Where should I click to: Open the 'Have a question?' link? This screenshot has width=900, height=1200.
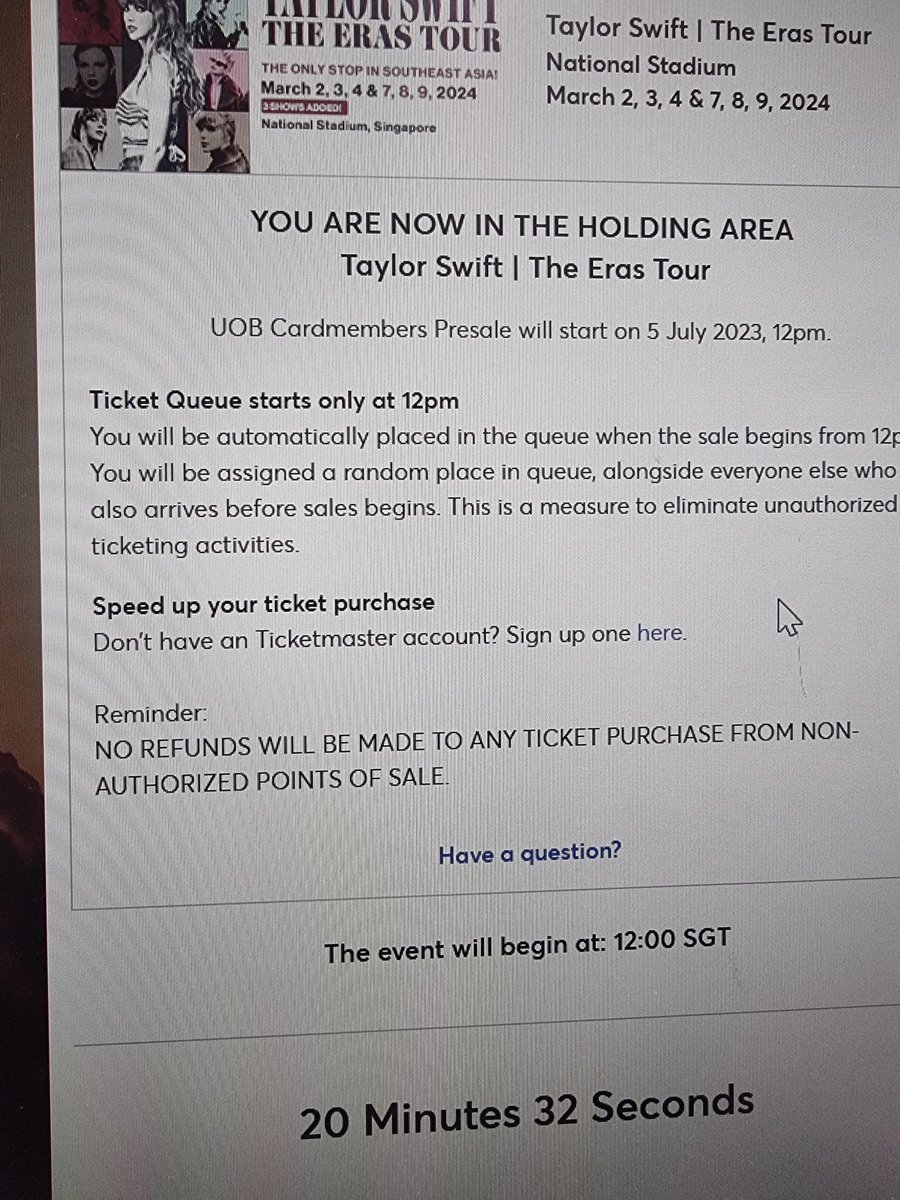(x=529, y=853)
